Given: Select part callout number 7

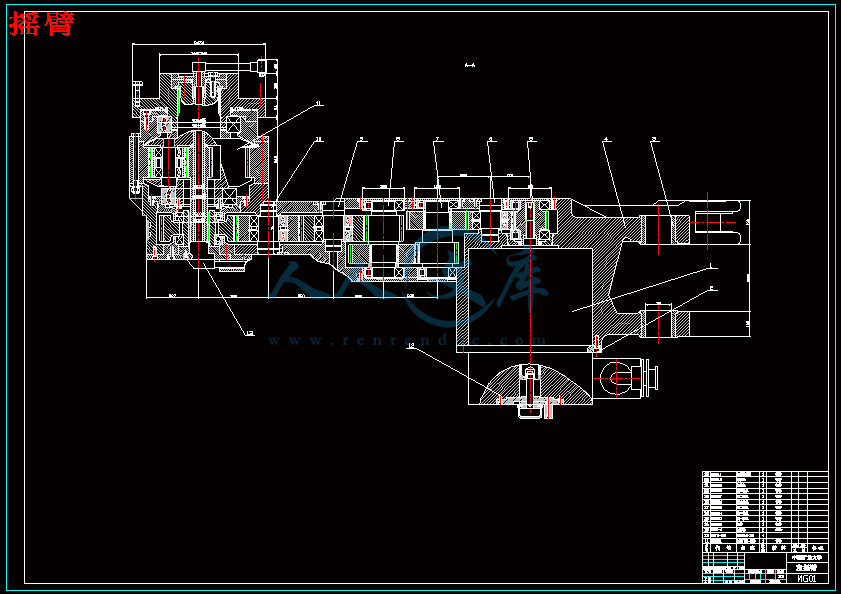Looking at the screenshot, I should pyautogui.click(x=437, y=140).
